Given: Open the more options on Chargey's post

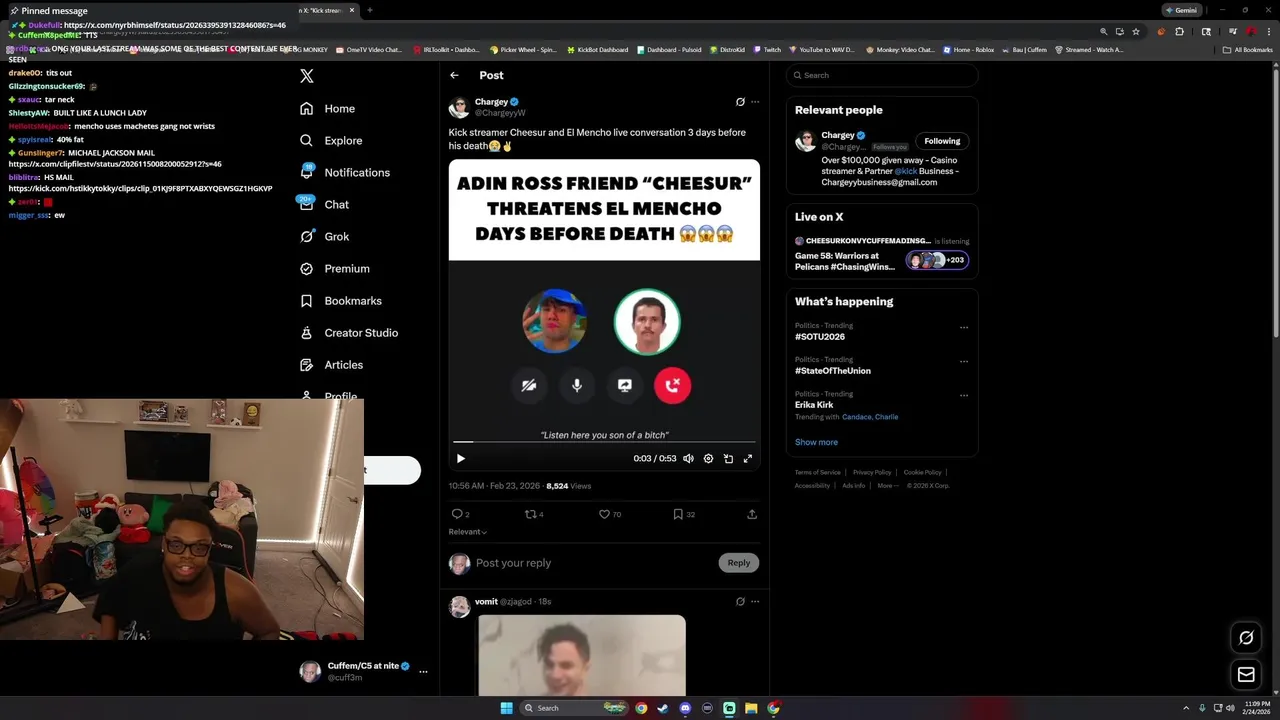Looking at the screenshot, I should pyautogui.click(x=755, y=102).
